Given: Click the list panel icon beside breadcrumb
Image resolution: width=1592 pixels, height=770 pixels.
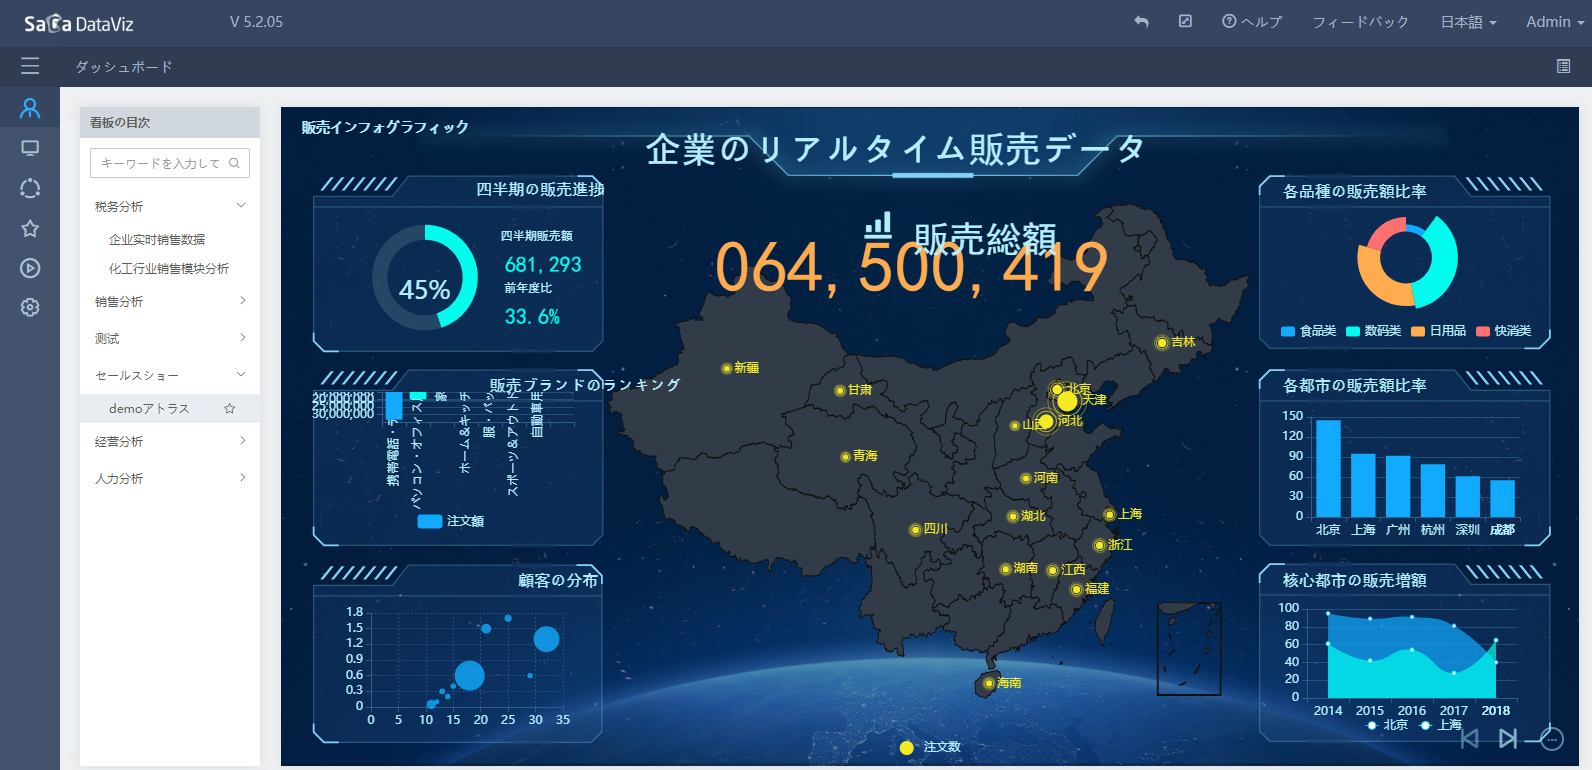Looking at the screenshot, I should pyautogui.click(x=1564, y=66).
